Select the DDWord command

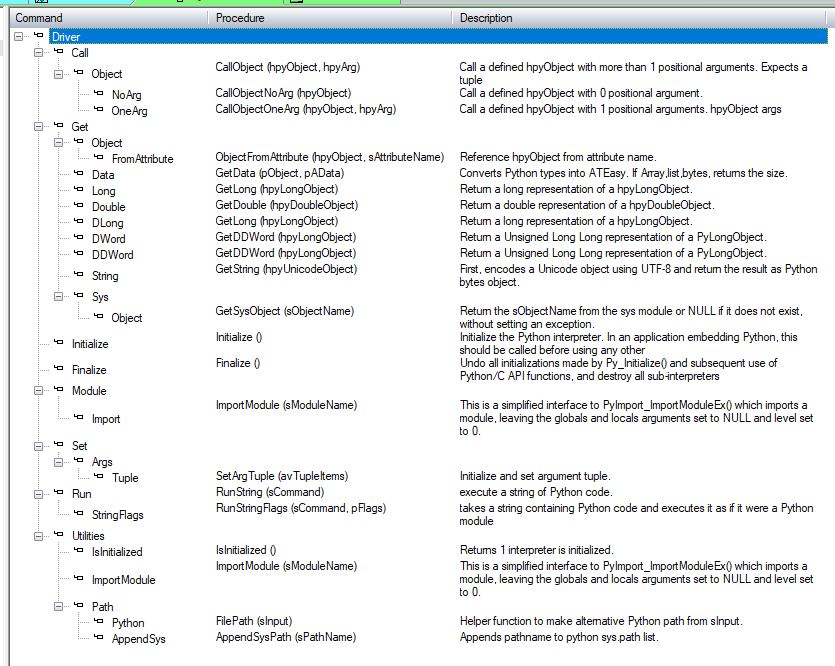[112, 254]
